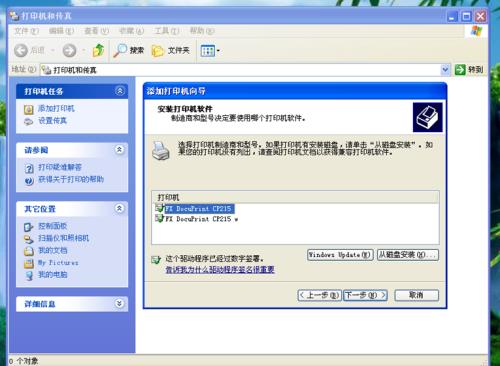Click the My Documents folder icon

click(x=29, y=251)
